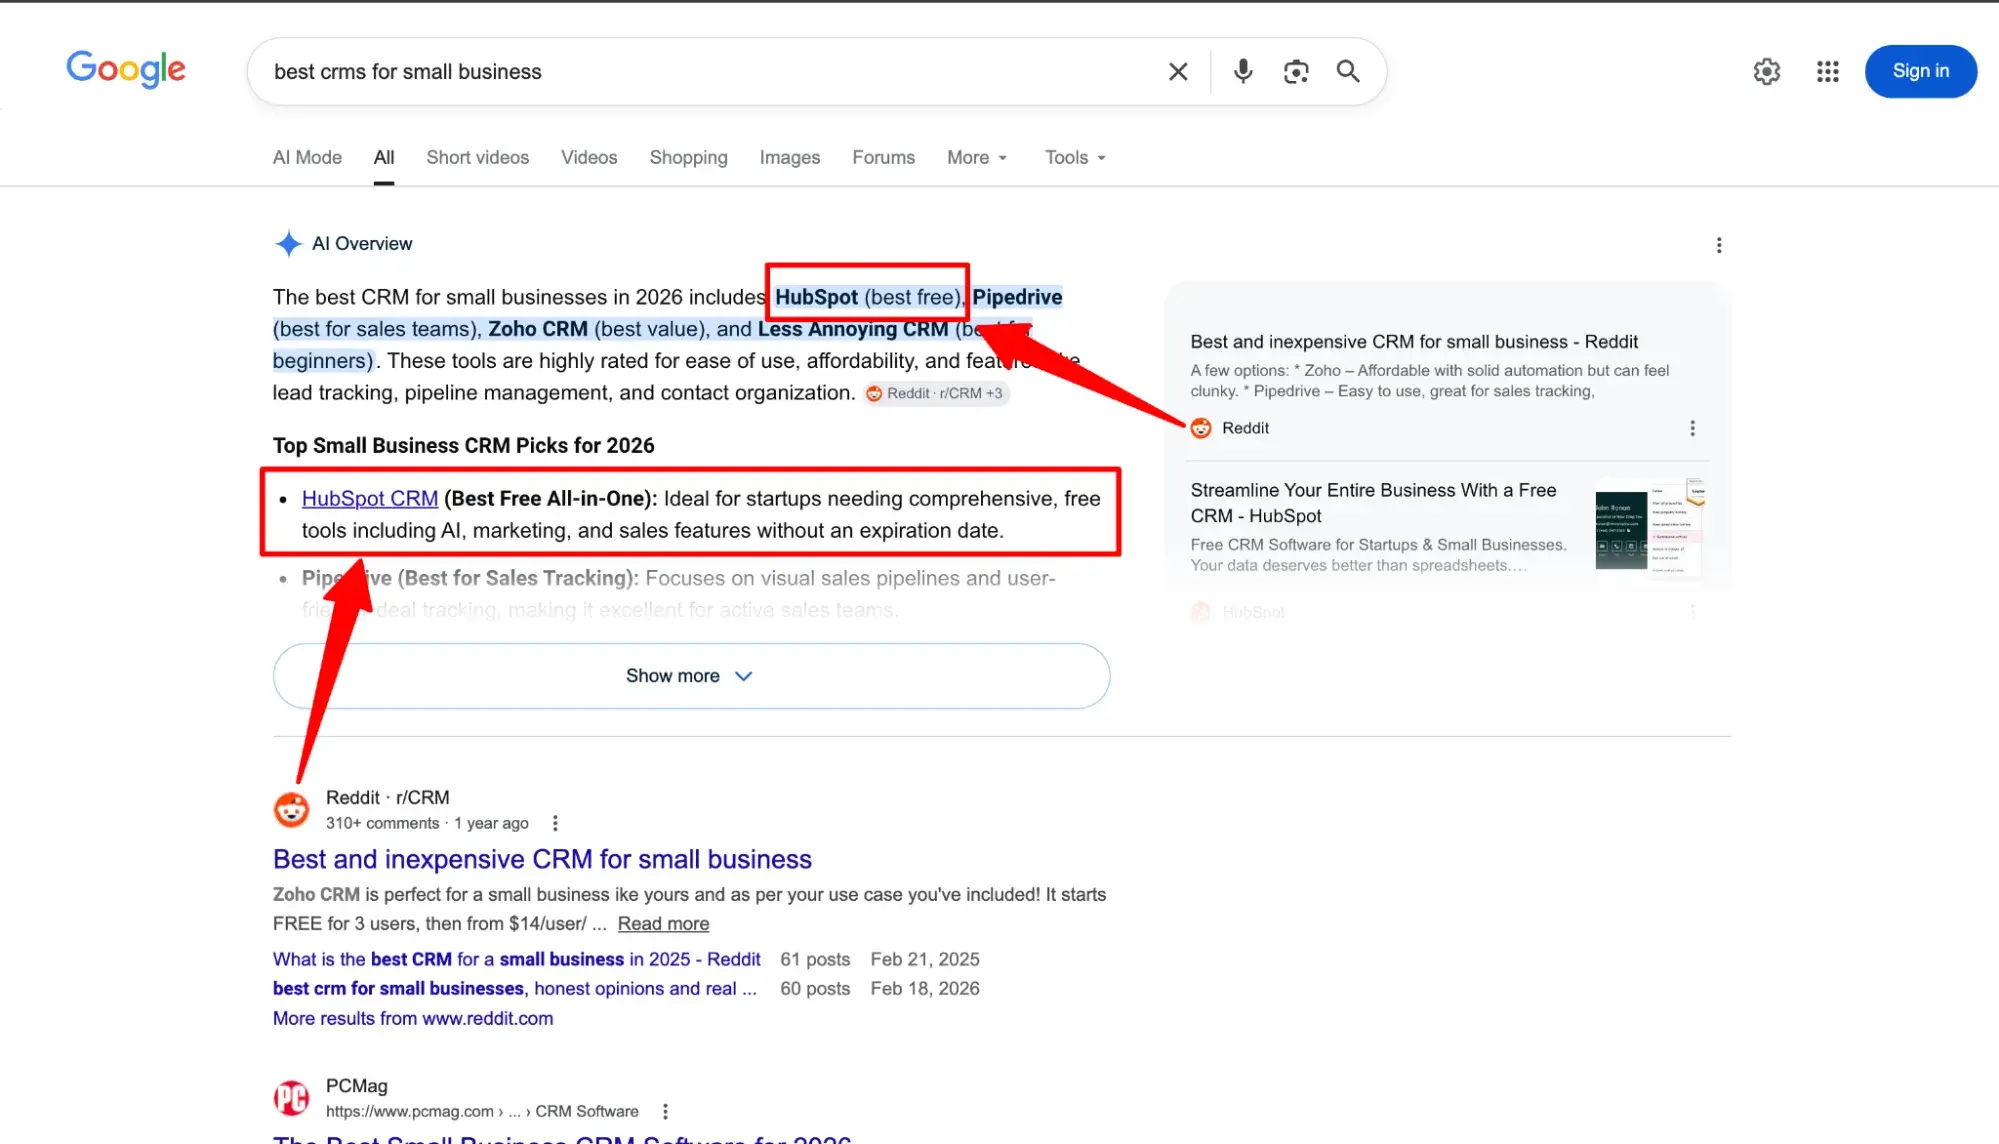Click the Sign in button
Image resolution: width=1999 pixels, height=1144 pixels.
point(1921,71)
